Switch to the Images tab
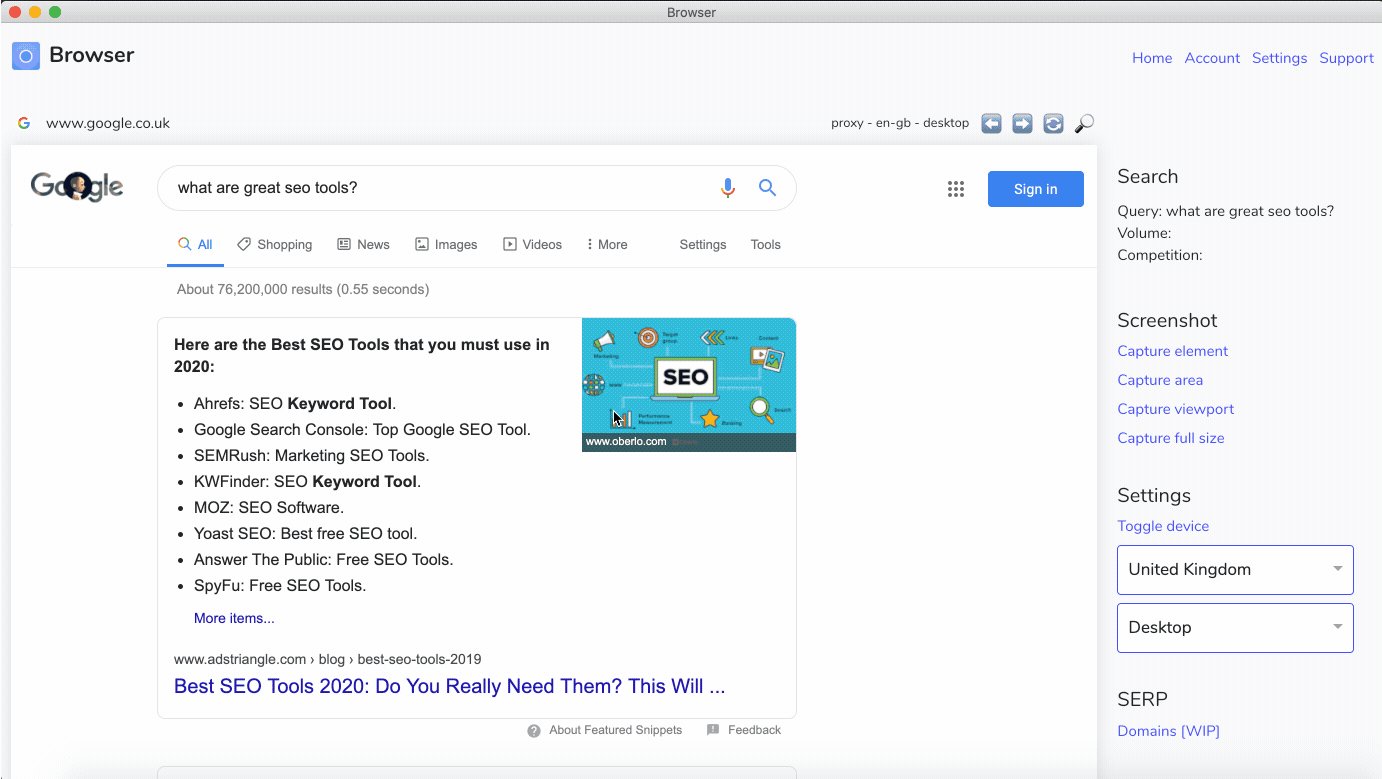Screen dimensions: 1382x779 [x=446, y=244]
